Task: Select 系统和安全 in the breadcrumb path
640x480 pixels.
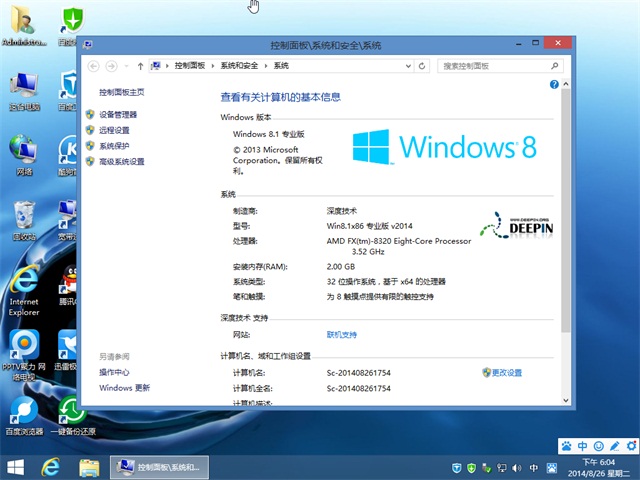Action: pyautogui.click(x=238, y=65)
